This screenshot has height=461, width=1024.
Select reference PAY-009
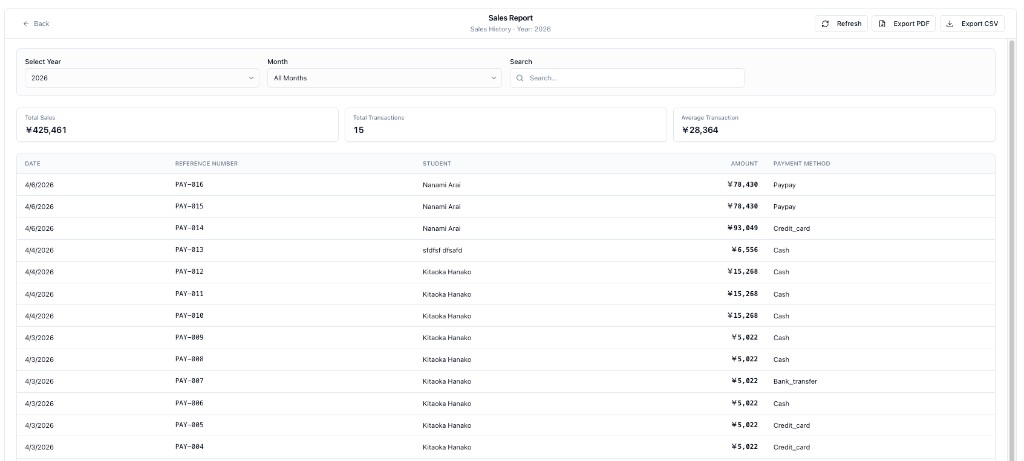point(189,338)
